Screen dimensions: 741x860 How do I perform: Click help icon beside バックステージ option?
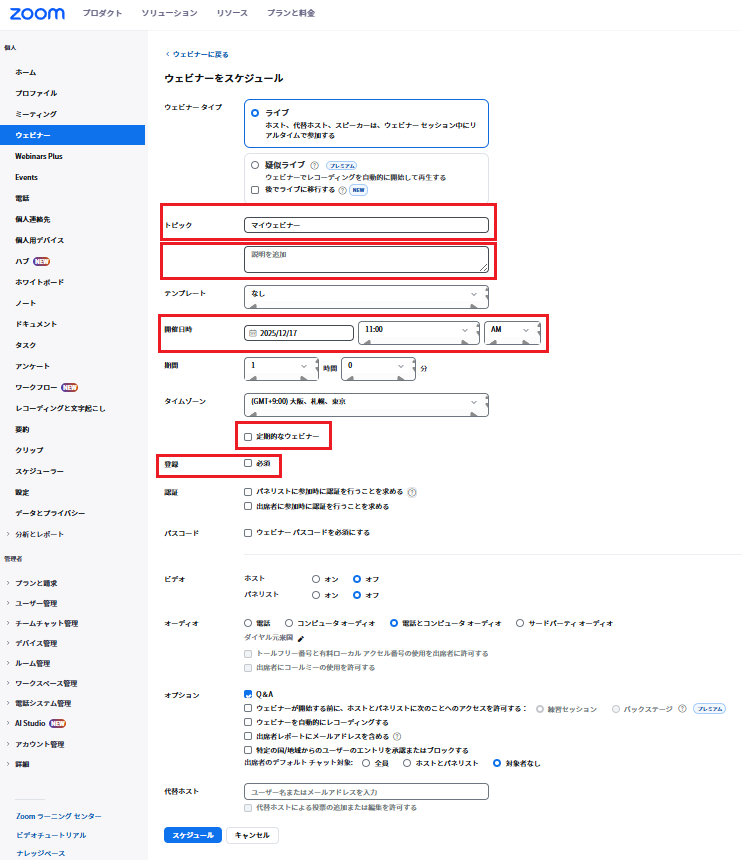click(x=682, y=708)
